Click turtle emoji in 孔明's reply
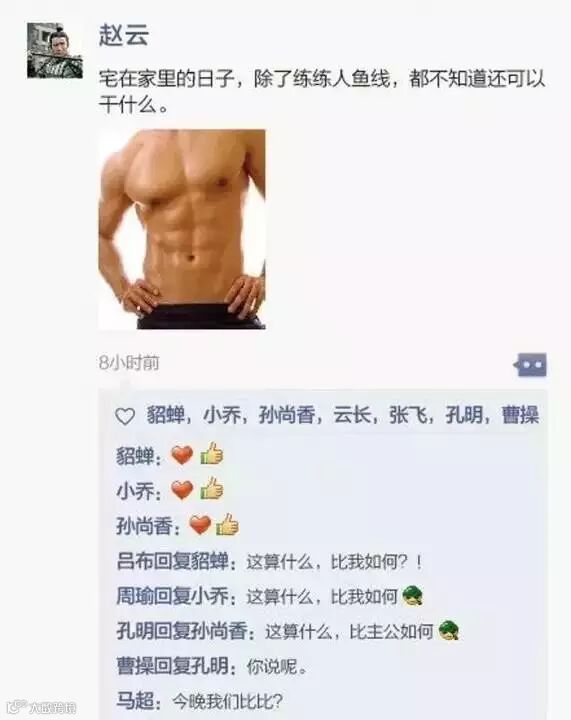The height and width of the screenshot is (720, 571). click(x=449, y=631)
